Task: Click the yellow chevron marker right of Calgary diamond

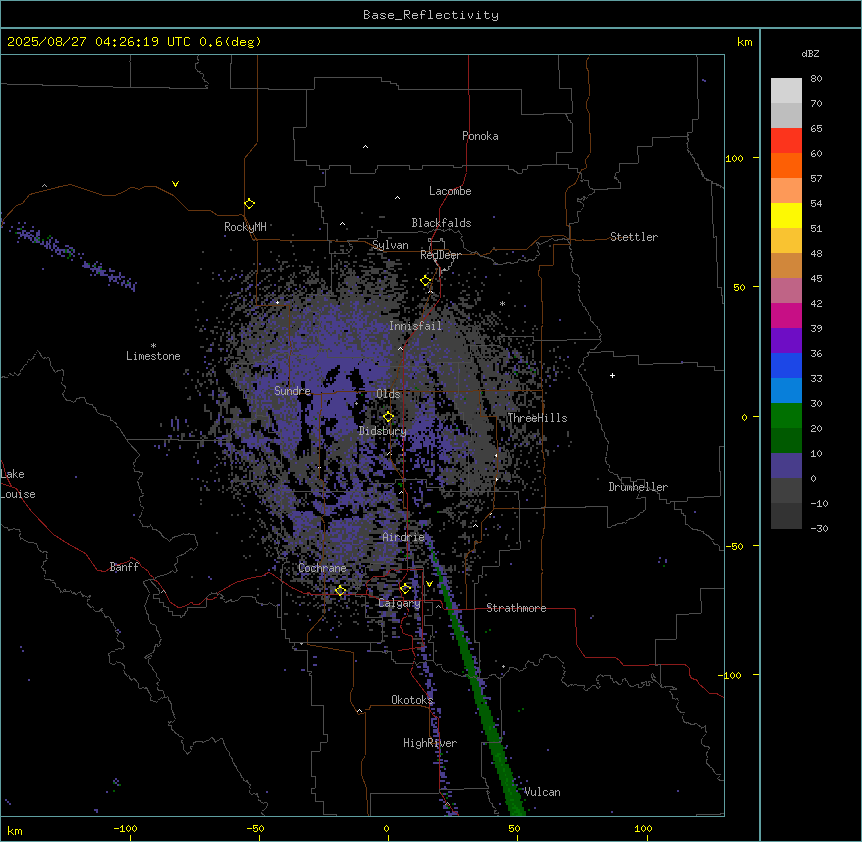Action: (430, 584)
